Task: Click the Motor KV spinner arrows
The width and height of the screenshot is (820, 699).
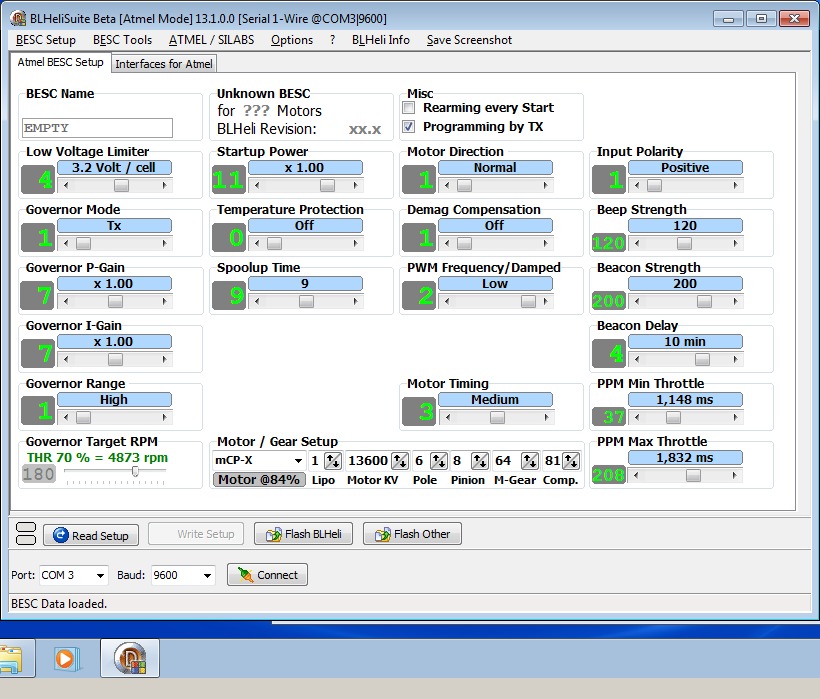Action: tap(400, 461)
